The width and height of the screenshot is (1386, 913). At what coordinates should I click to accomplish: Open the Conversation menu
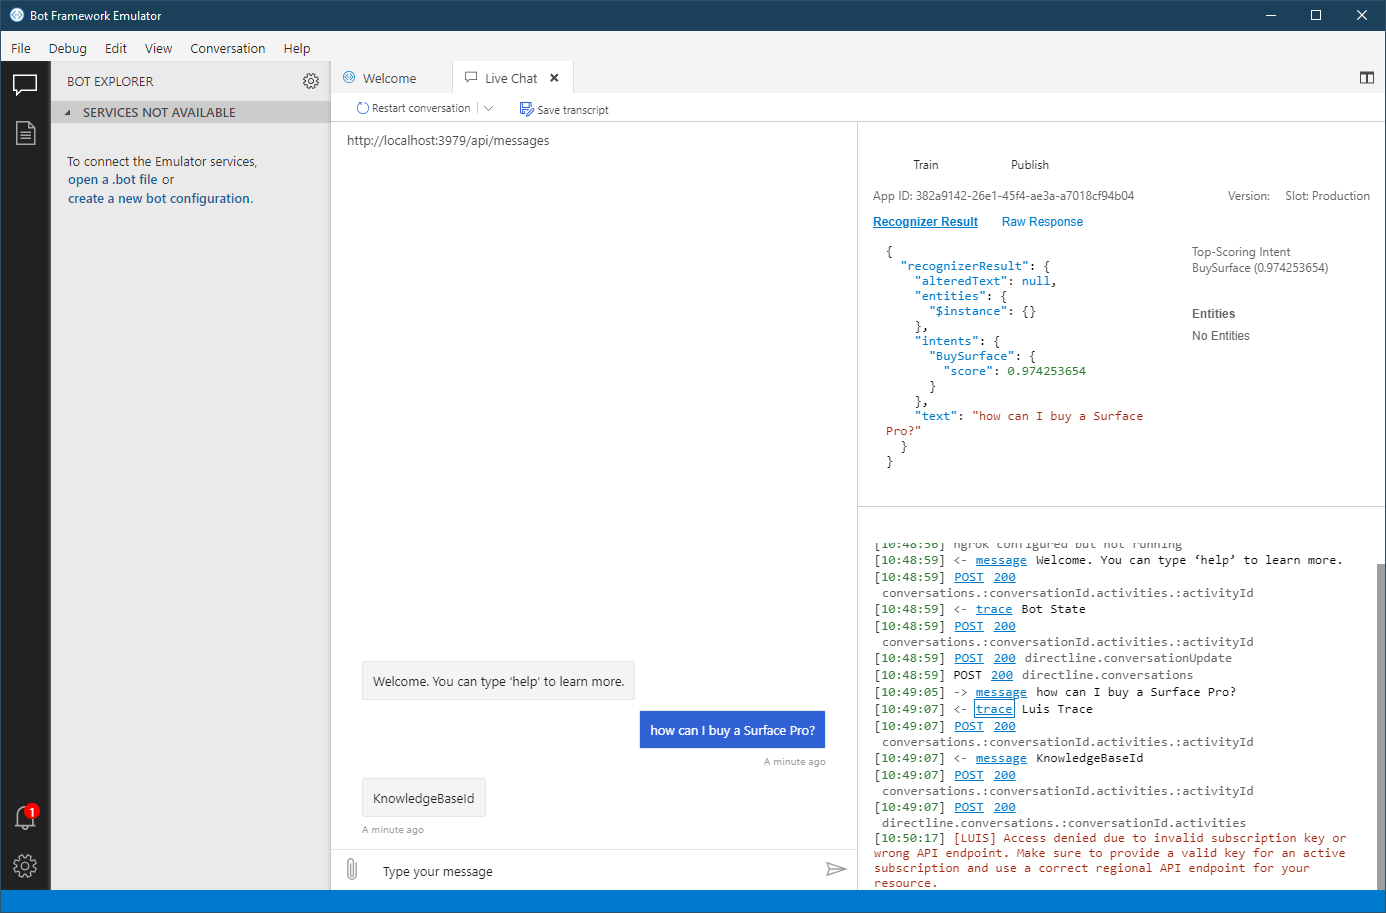pyautogui.click(x=228, y=48)
